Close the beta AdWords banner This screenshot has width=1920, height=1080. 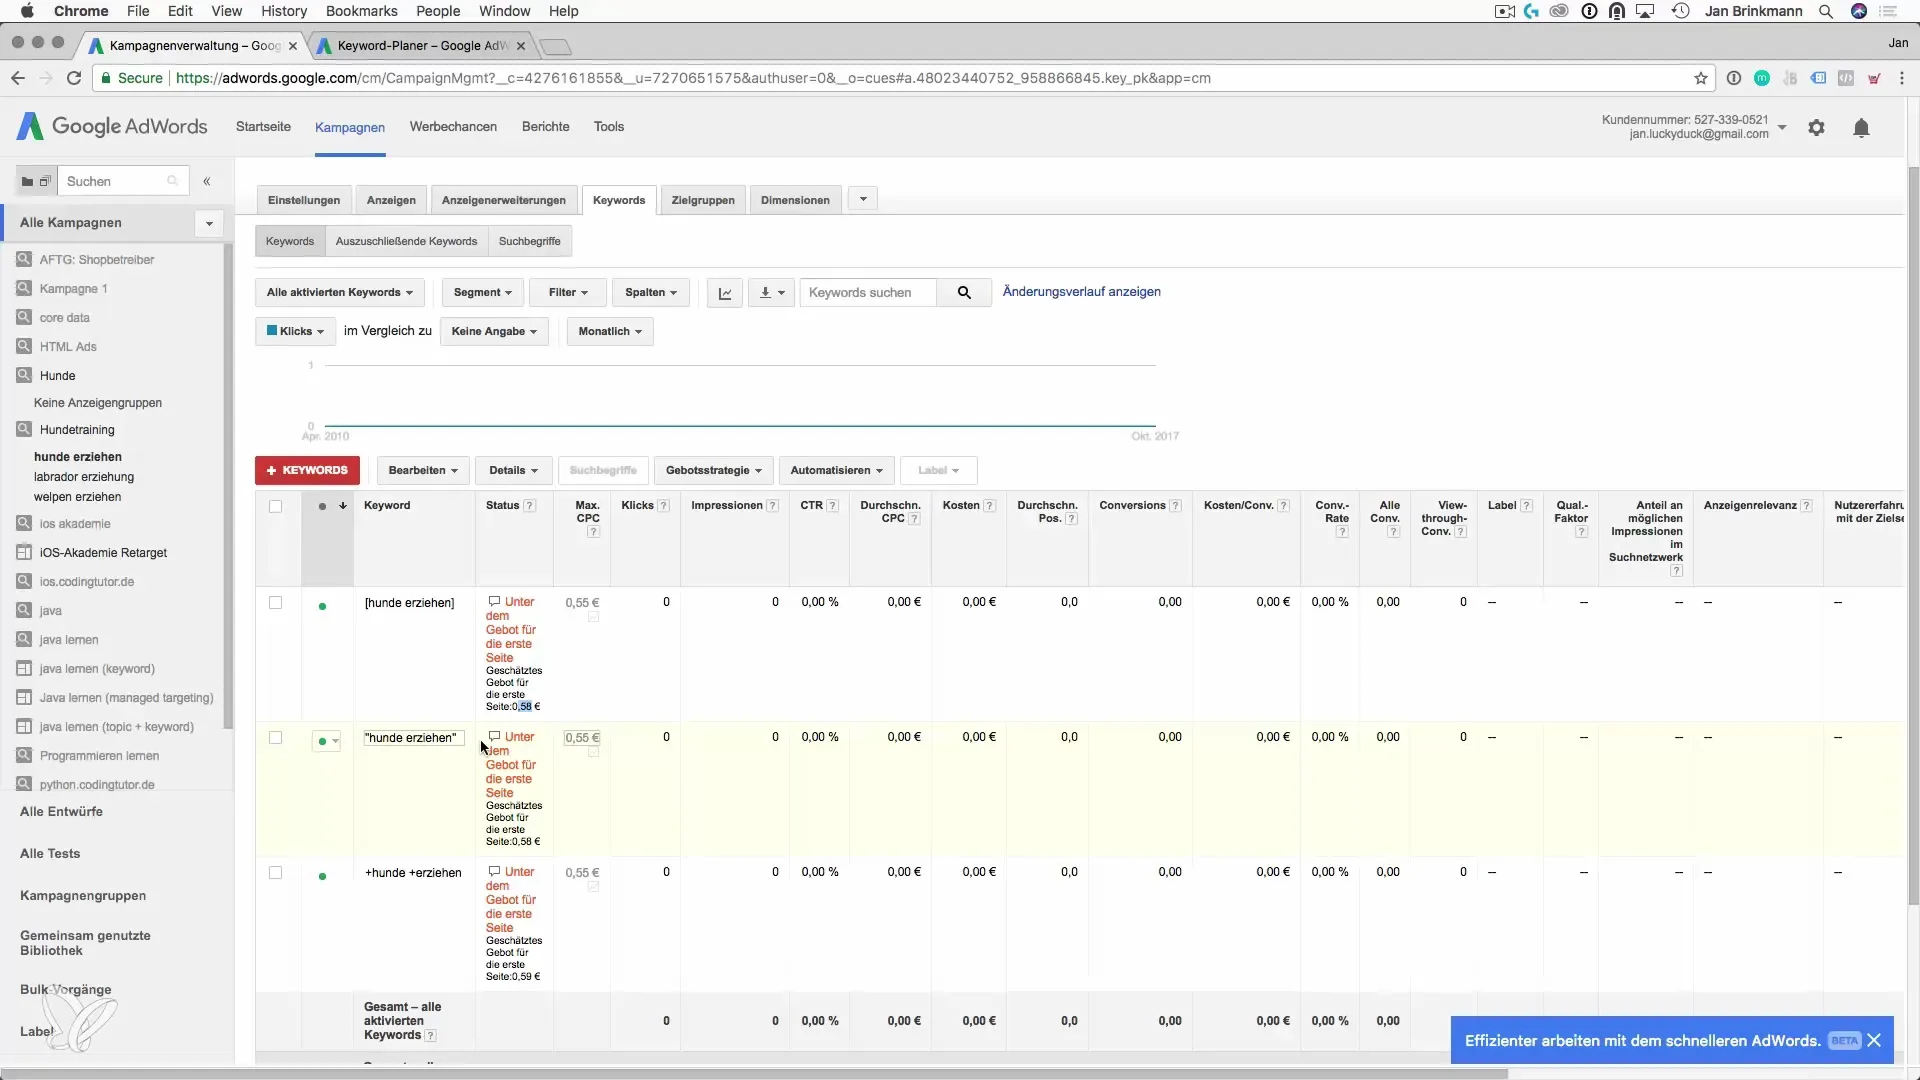coord(1874,1041)
